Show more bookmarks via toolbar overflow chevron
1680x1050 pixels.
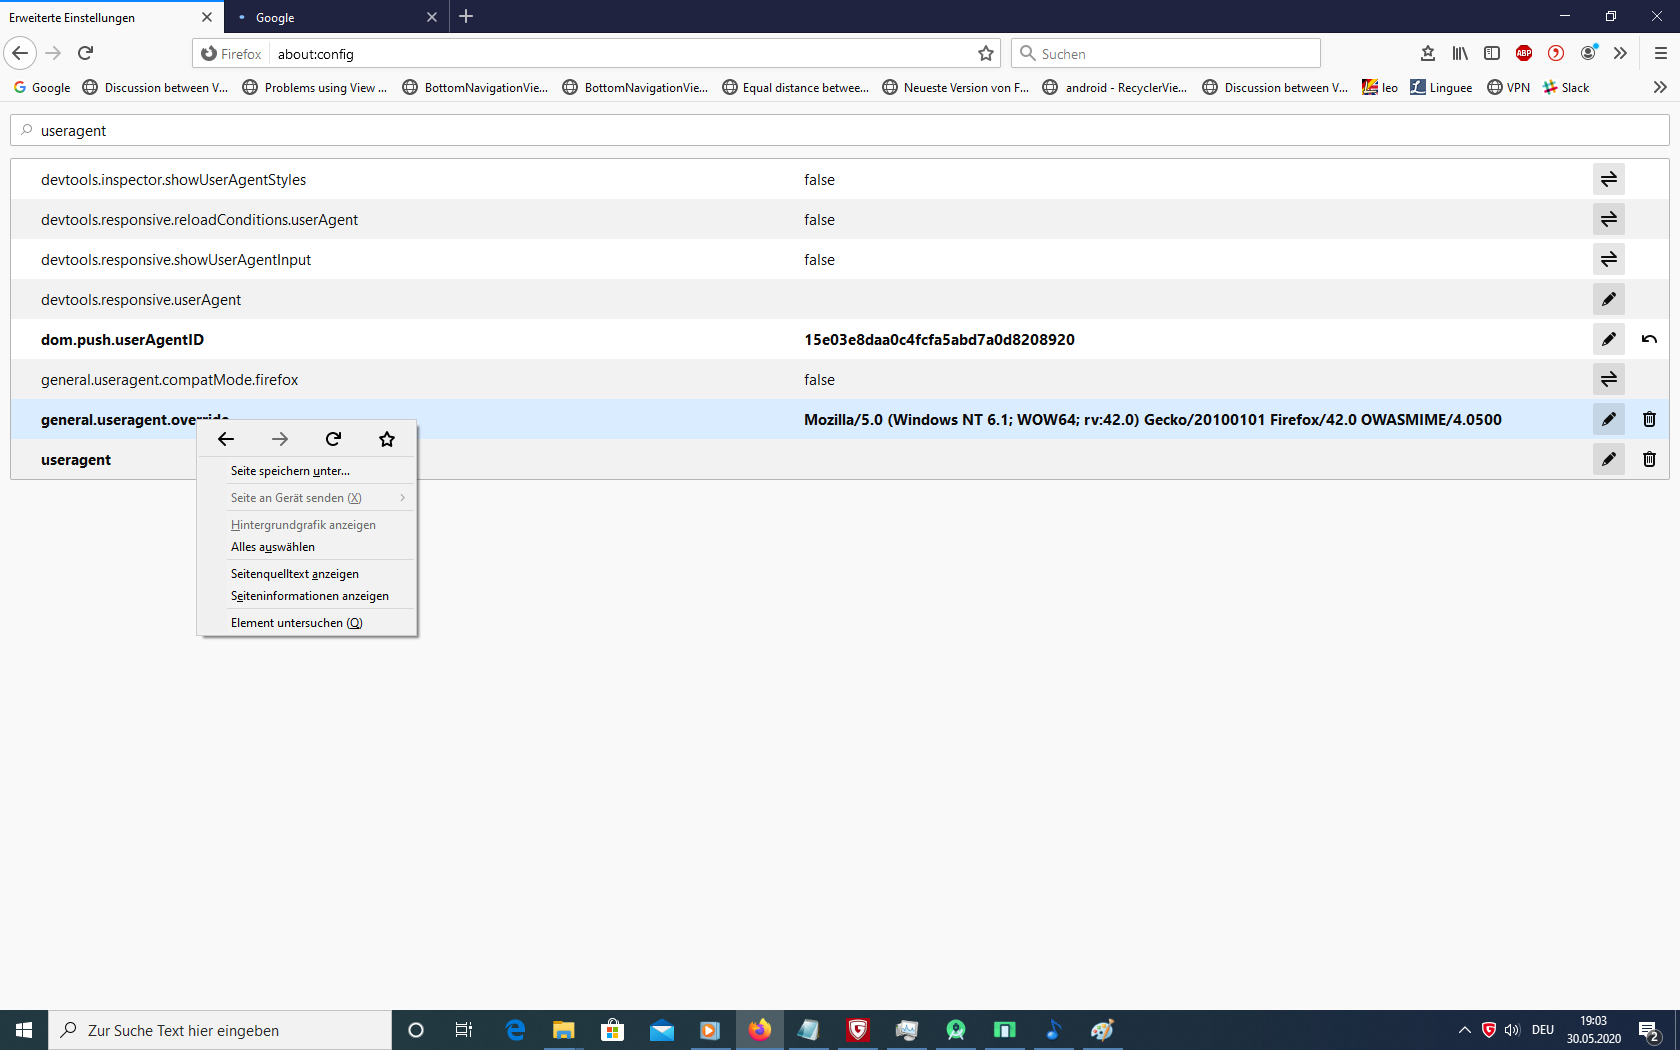(1659, 87)
